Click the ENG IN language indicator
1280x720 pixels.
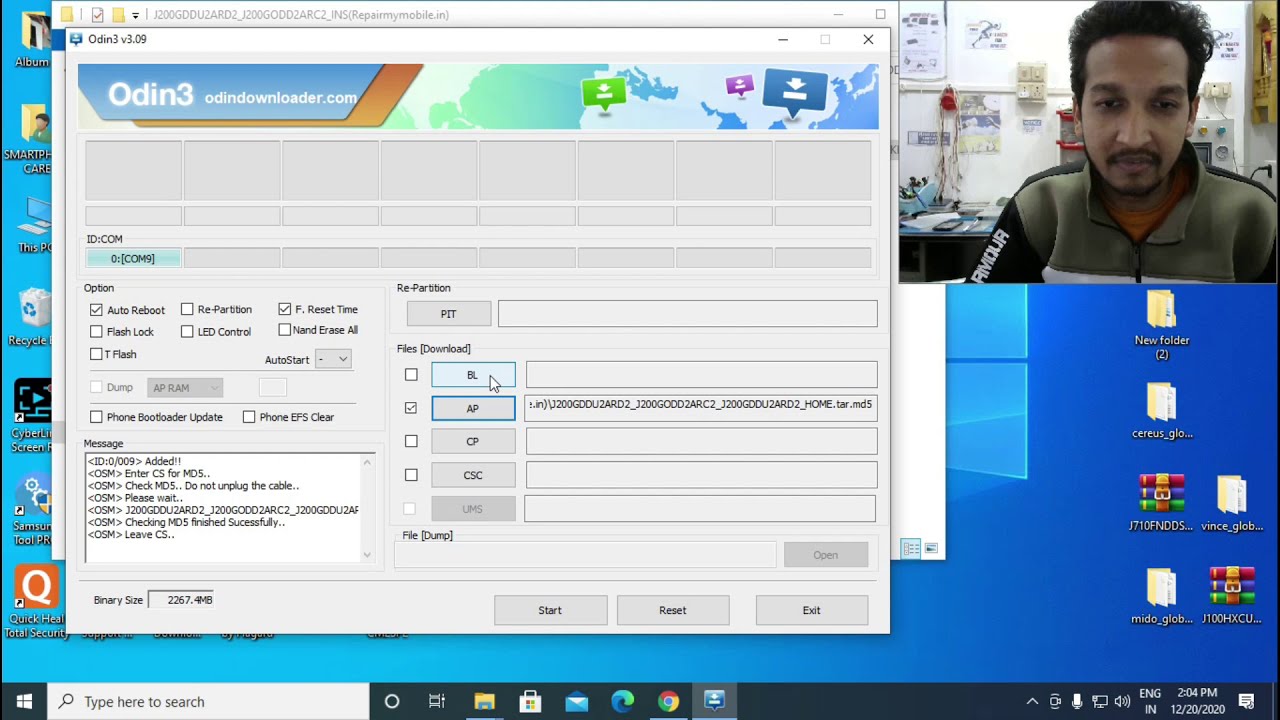coord(1150,701)
